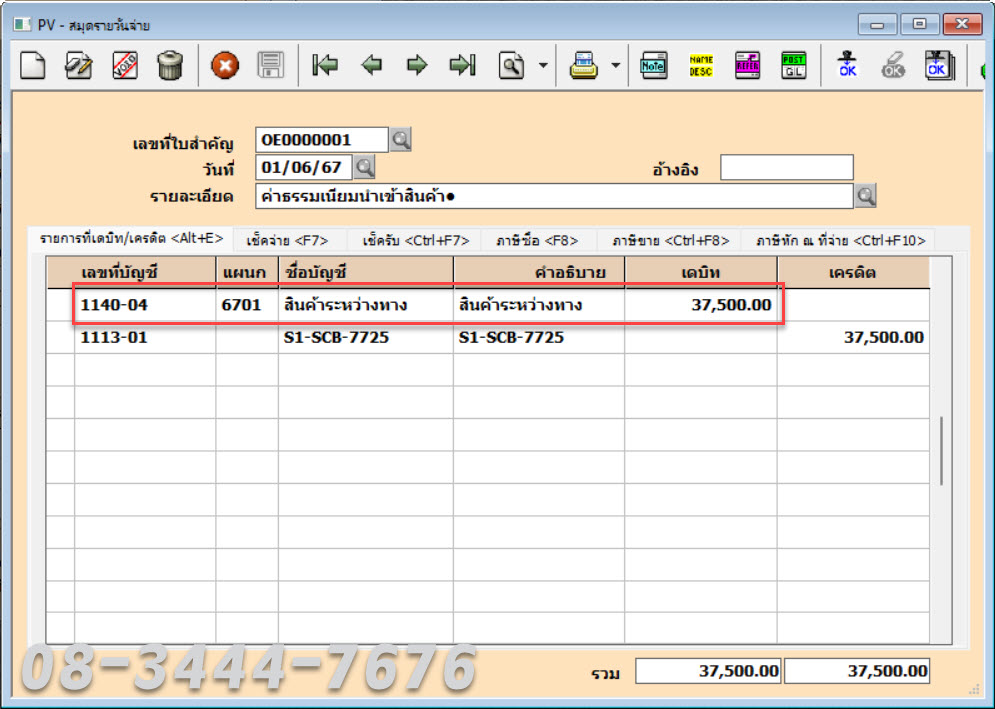This screenshot has height=709, width=995.
Task: Open the printer dropdown arrow
Action: click(x=616, y=65)
